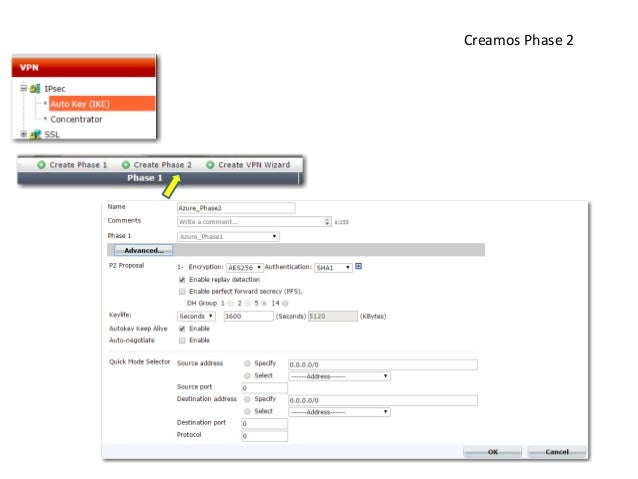Click the green plus icon beside Create Phase 2
The height and width of the screenshot is (479, 638).
pos(126,165)
